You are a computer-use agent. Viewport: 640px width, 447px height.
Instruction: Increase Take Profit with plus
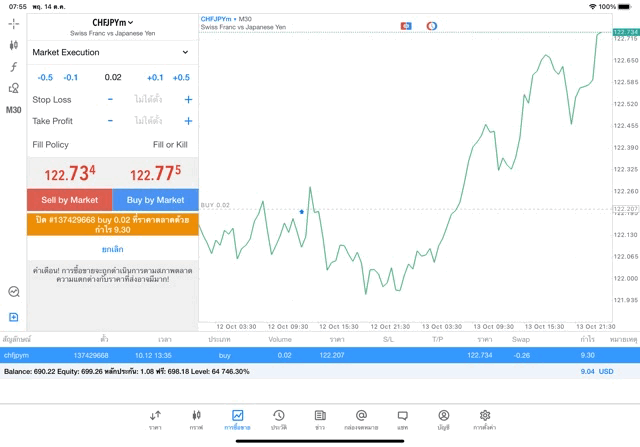188,121
